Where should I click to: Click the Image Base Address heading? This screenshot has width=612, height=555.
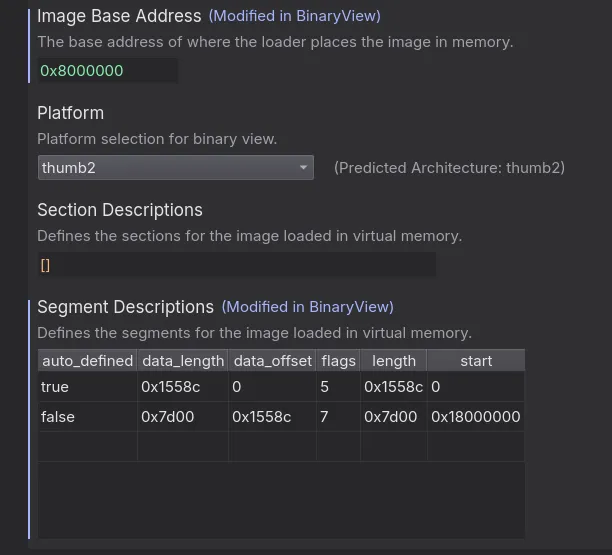click(x=119, y=16)
